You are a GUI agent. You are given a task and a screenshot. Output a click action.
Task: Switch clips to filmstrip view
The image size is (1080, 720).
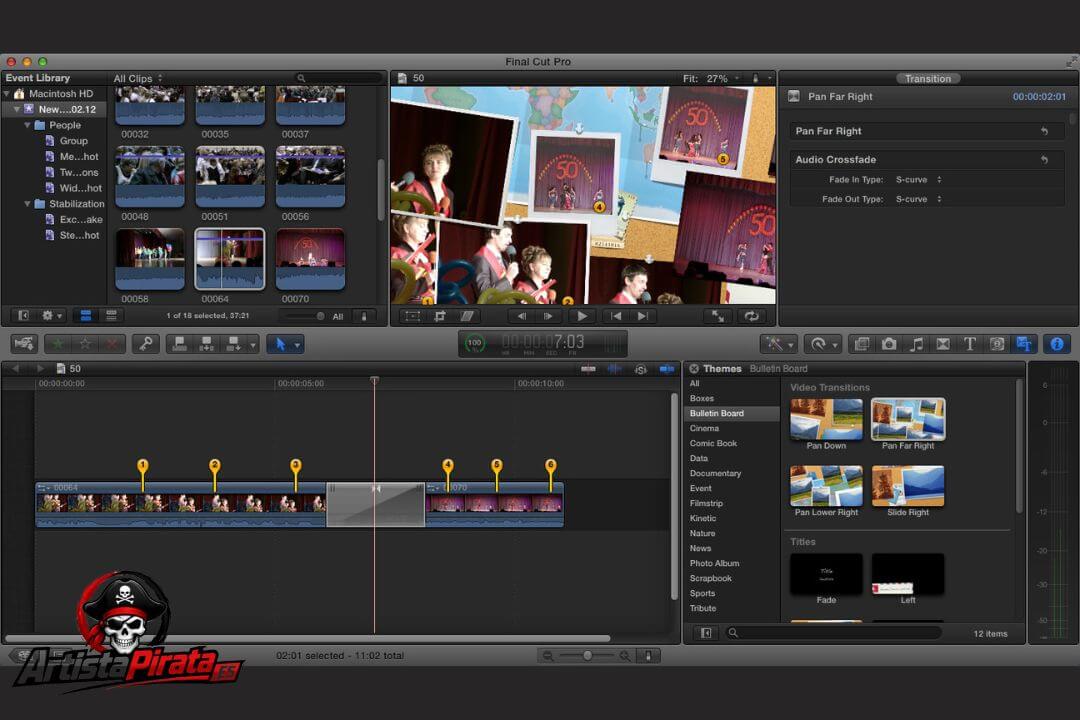tap(85, 316)
